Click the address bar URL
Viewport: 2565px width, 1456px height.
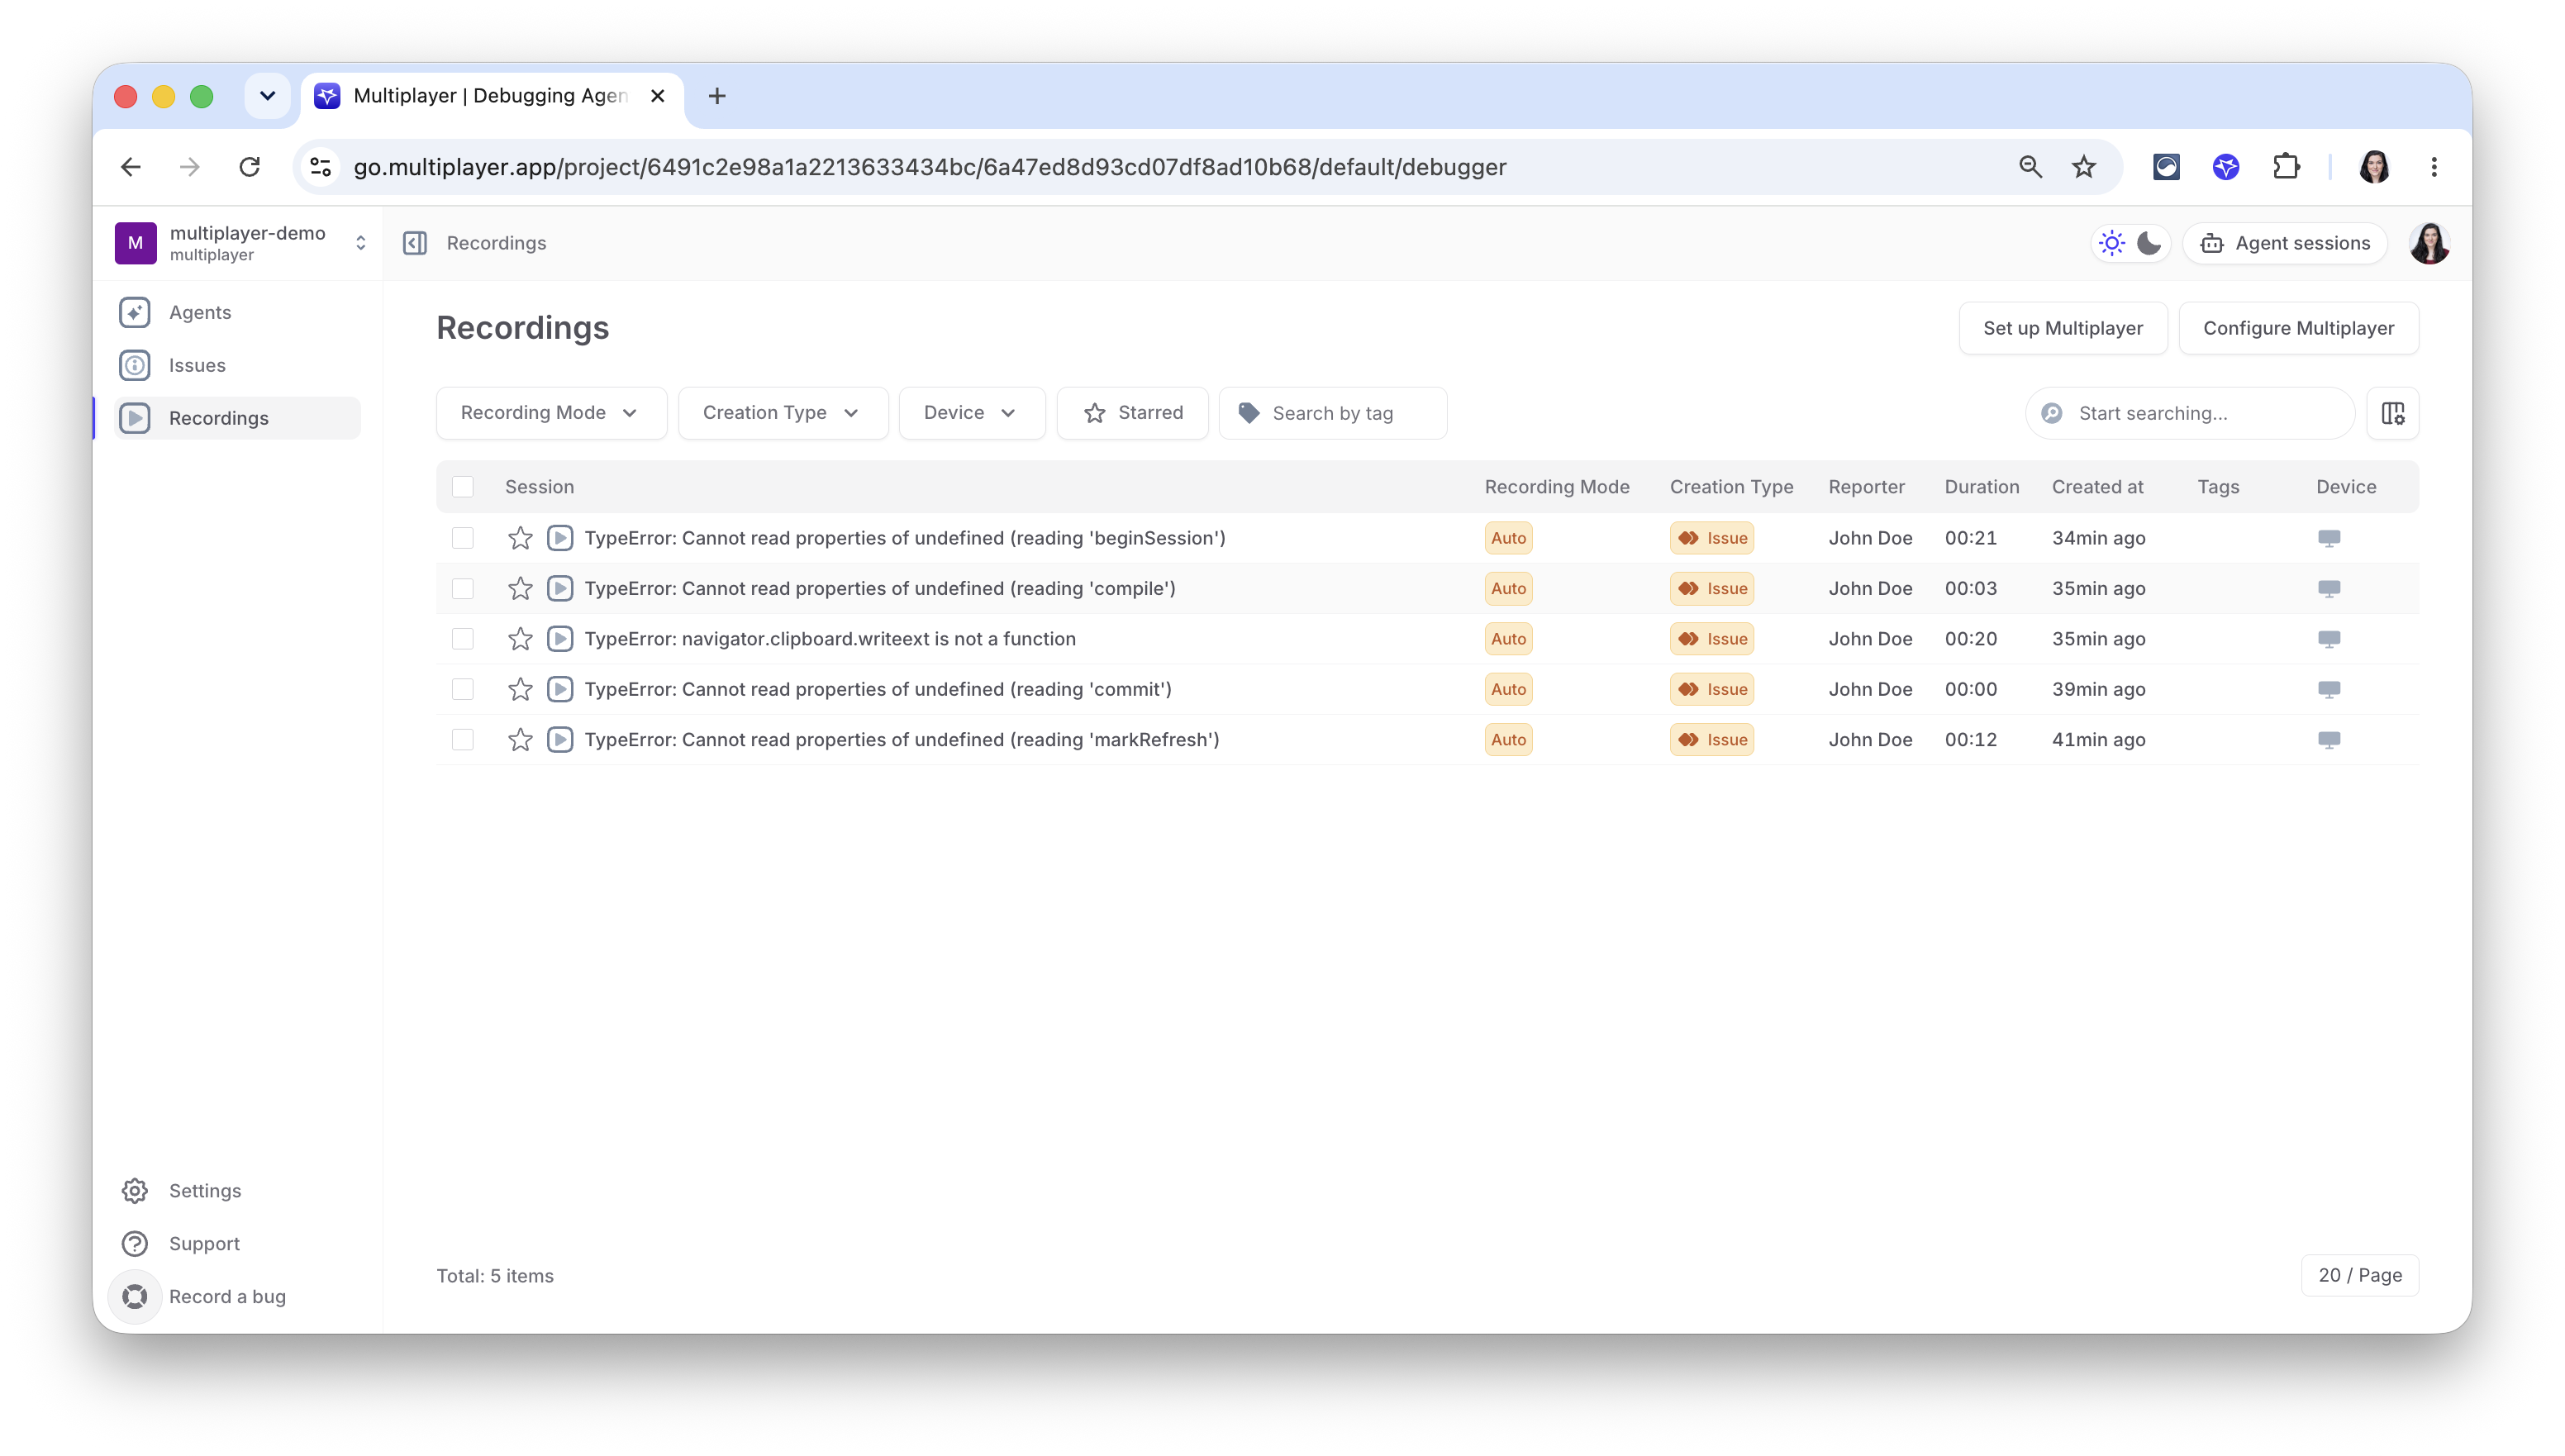pos(930,167)
